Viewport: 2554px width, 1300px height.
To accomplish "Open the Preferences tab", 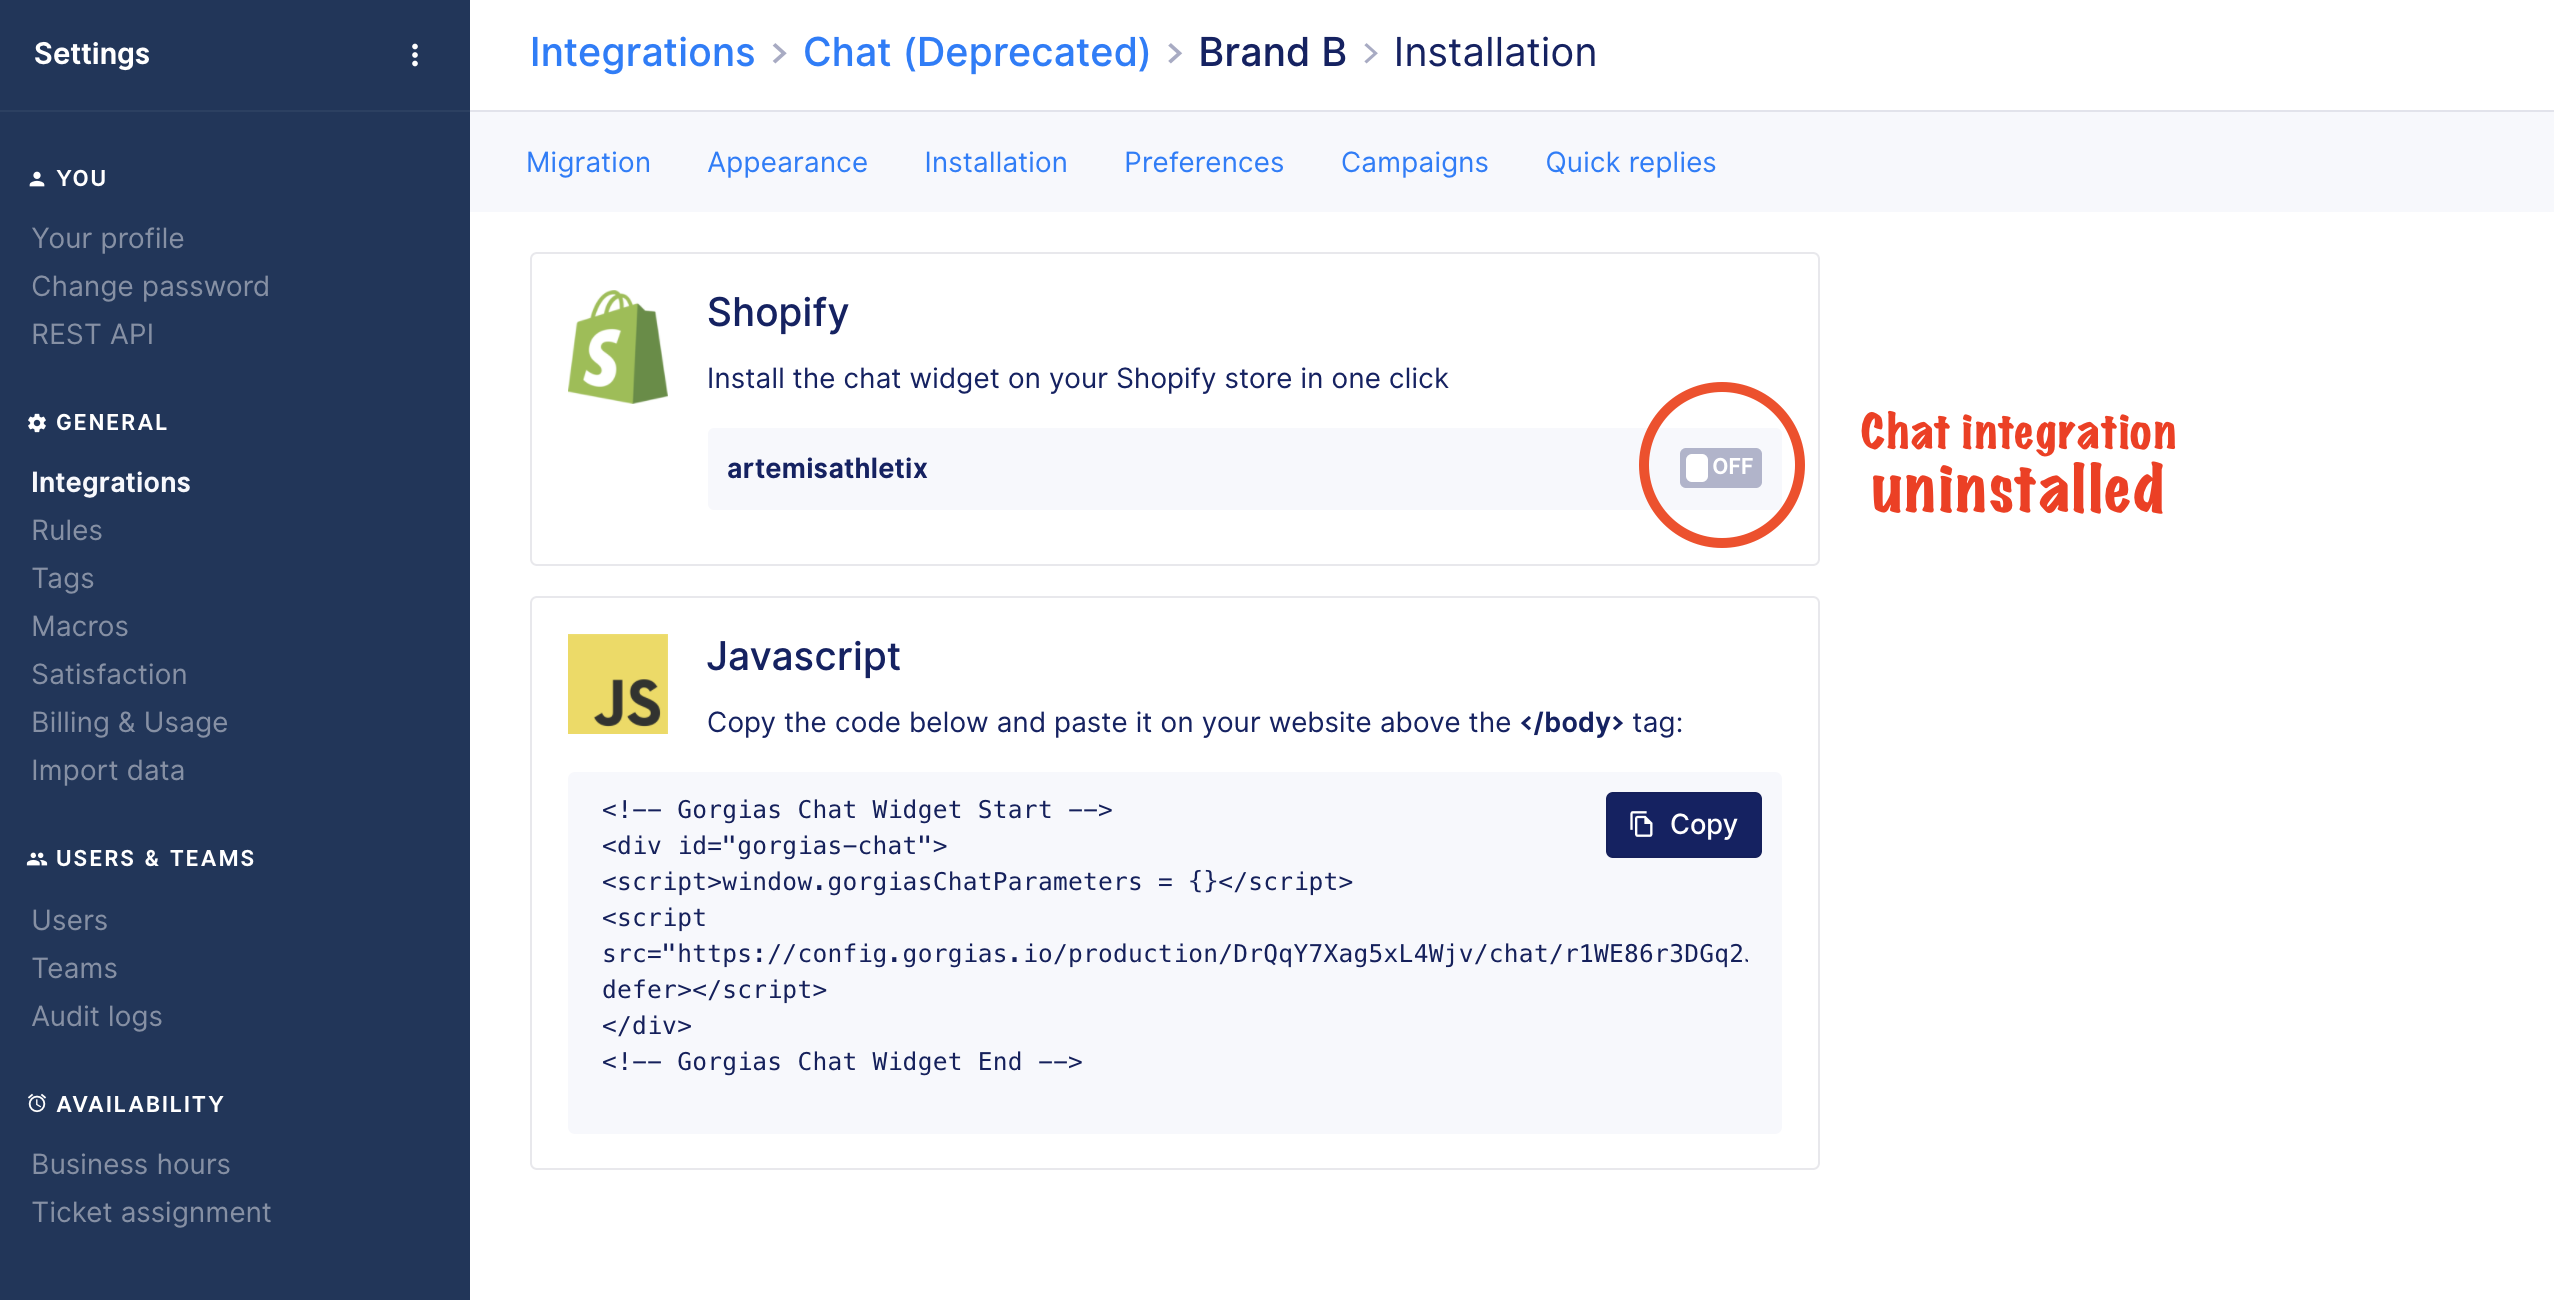I will (1204, 162).
